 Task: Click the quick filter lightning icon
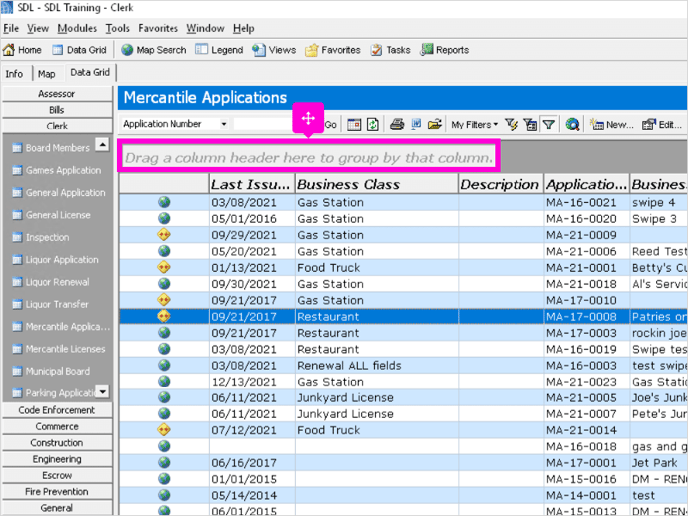click(511, 125)
